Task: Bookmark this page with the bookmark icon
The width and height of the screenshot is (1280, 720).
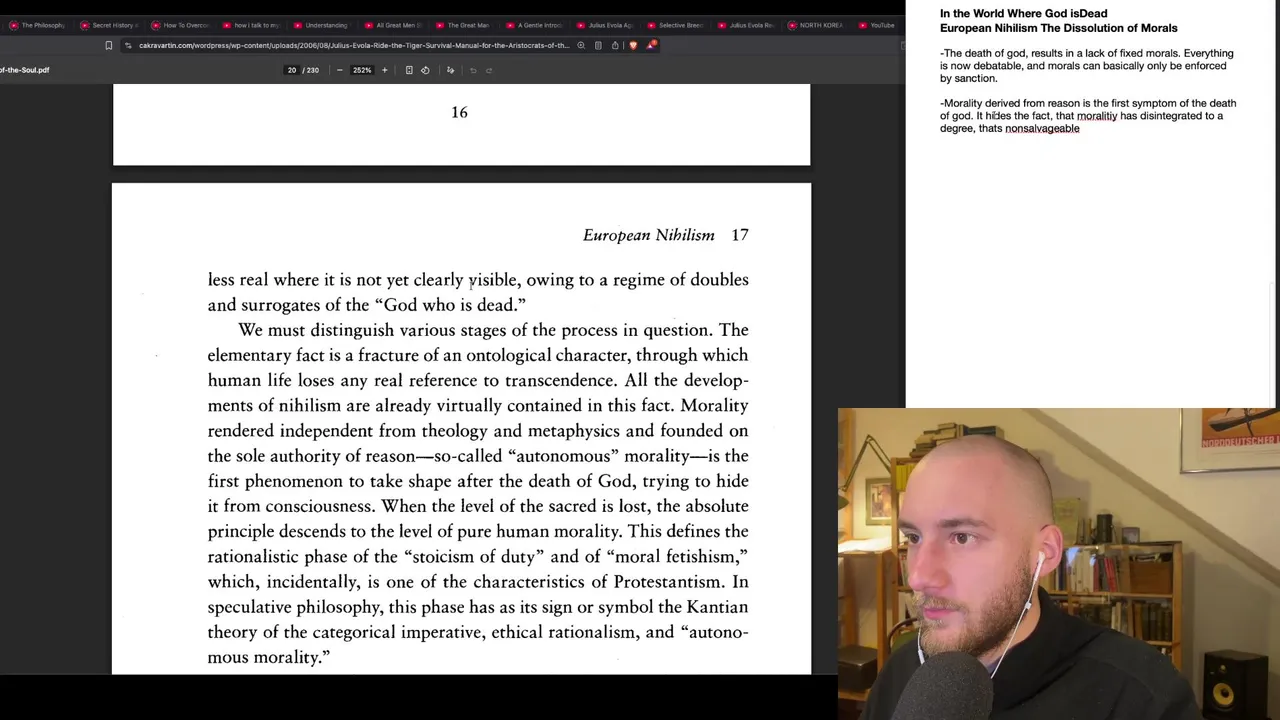Action: tap(108, 45)
